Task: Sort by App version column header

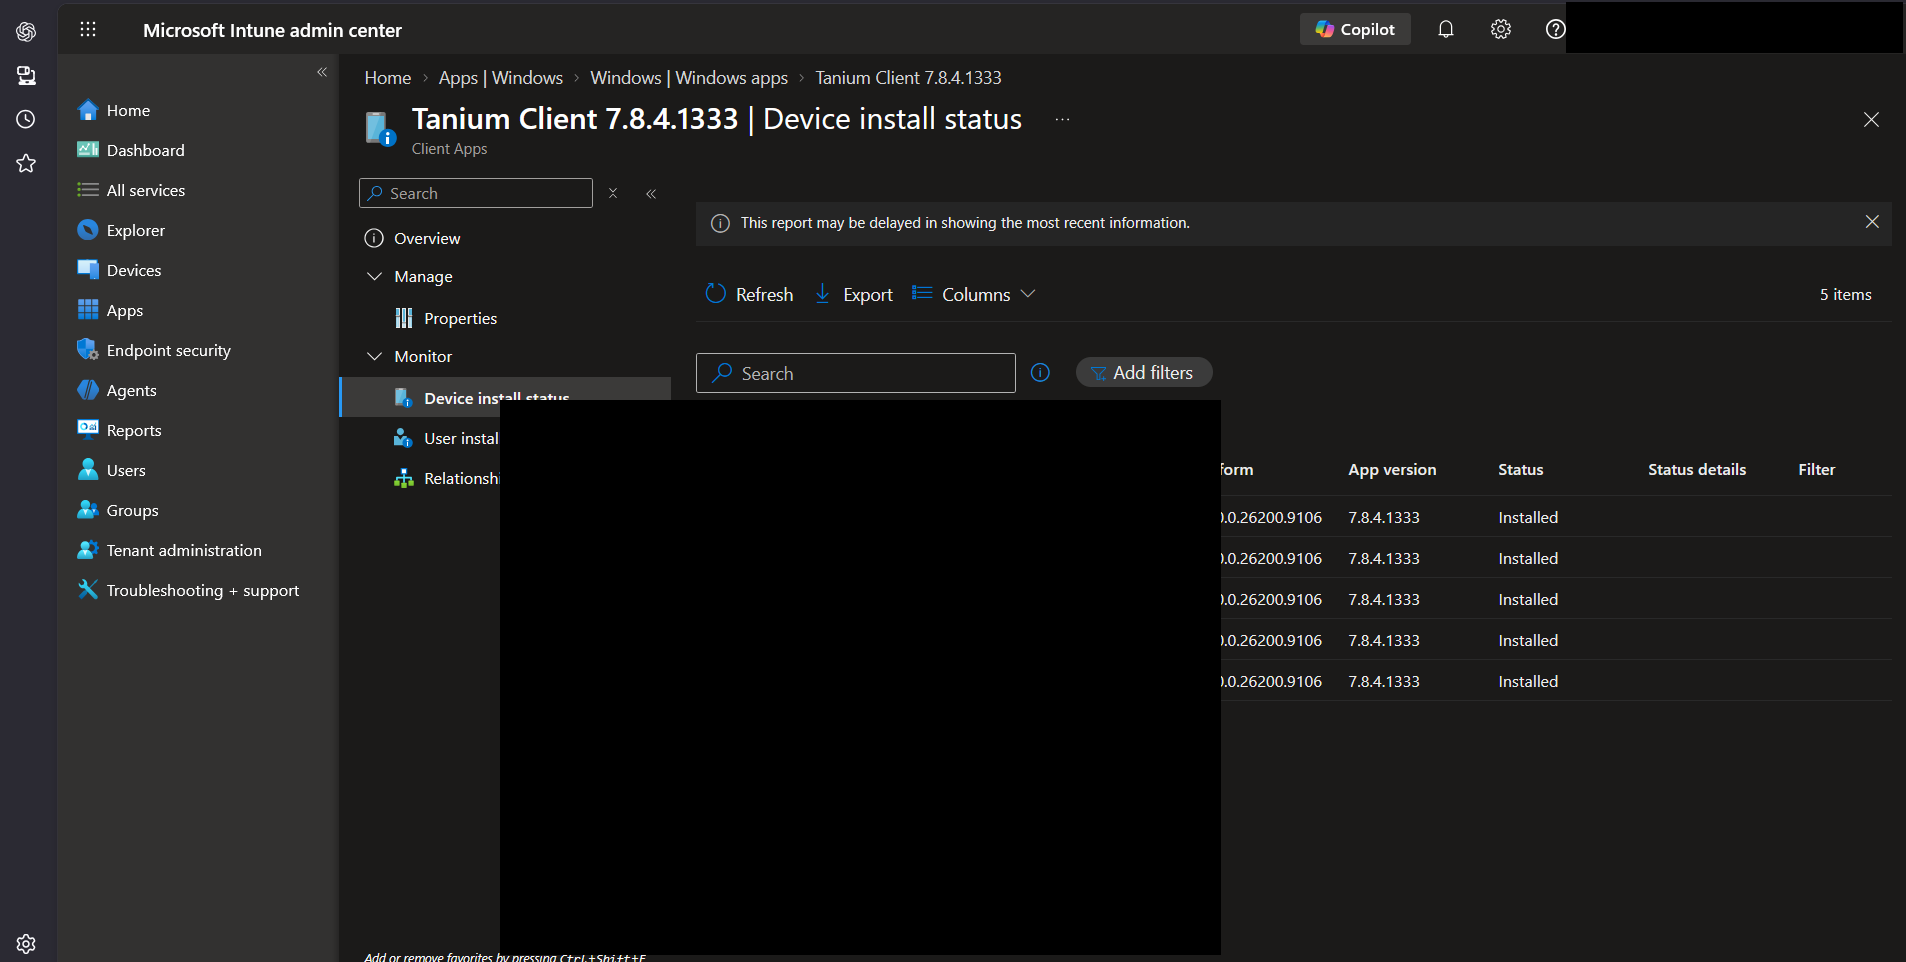Action: (1392, 469)
